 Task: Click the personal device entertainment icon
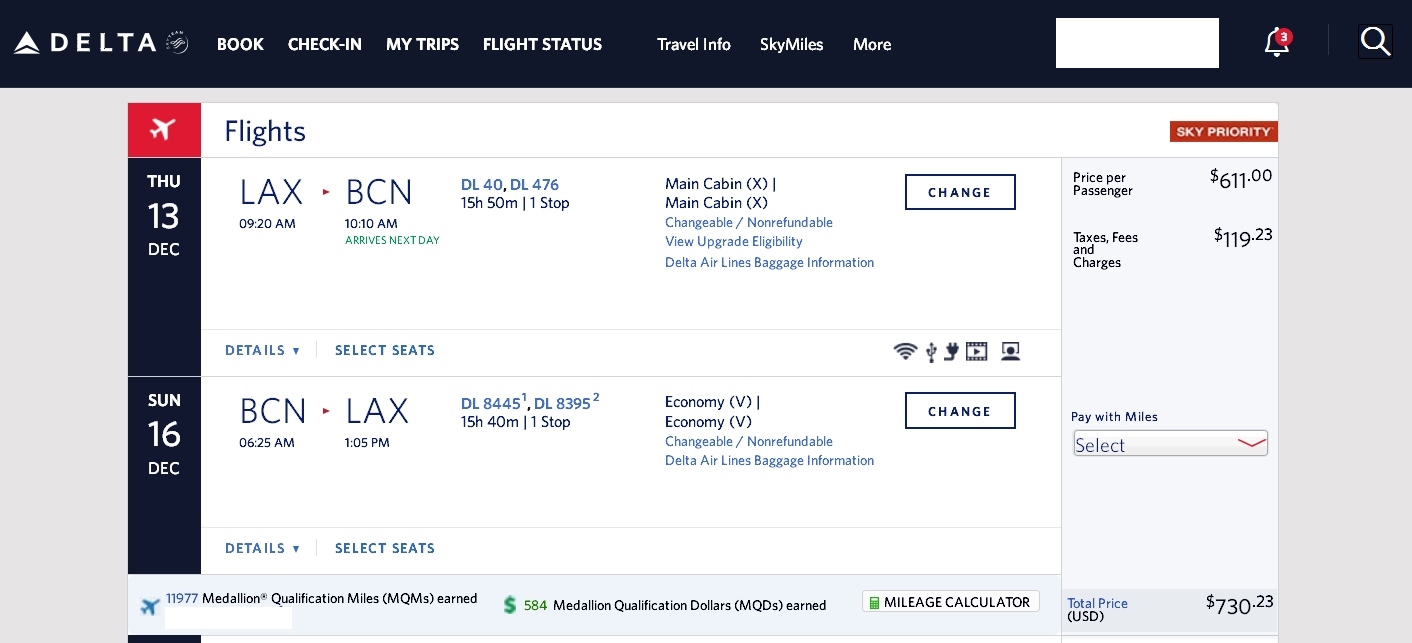[x=1010, y=351]
